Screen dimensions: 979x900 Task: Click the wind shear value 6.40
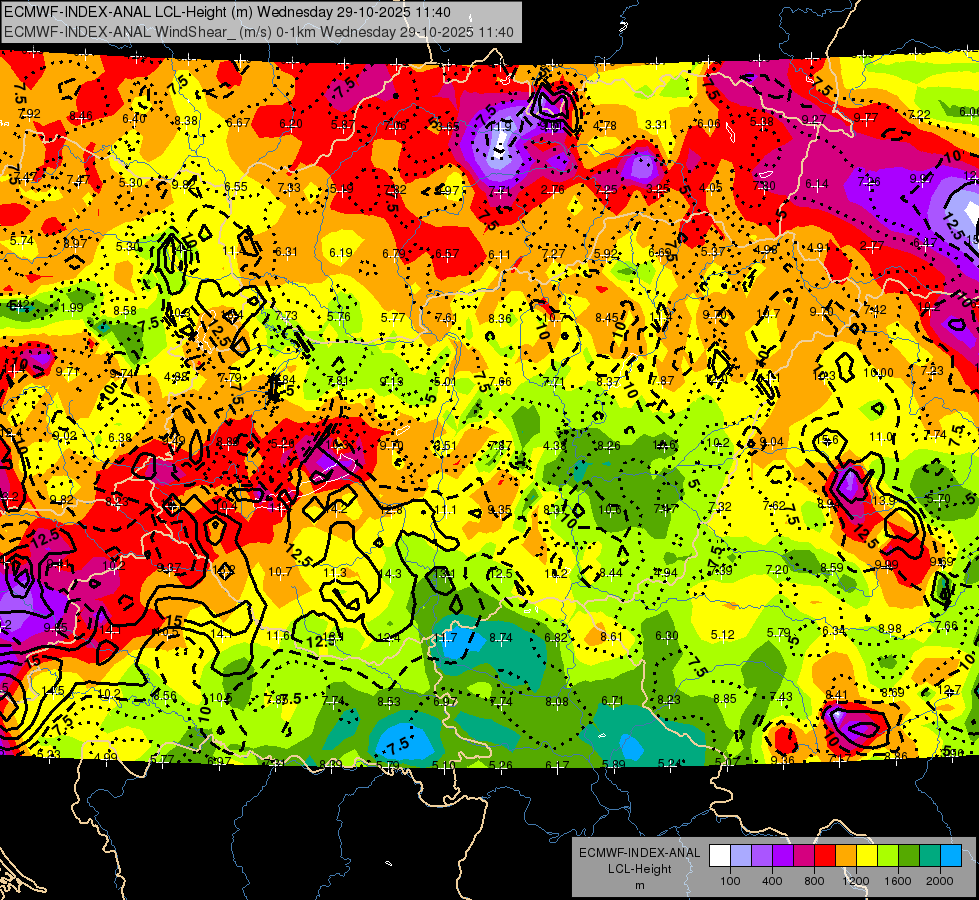point(134,119)
